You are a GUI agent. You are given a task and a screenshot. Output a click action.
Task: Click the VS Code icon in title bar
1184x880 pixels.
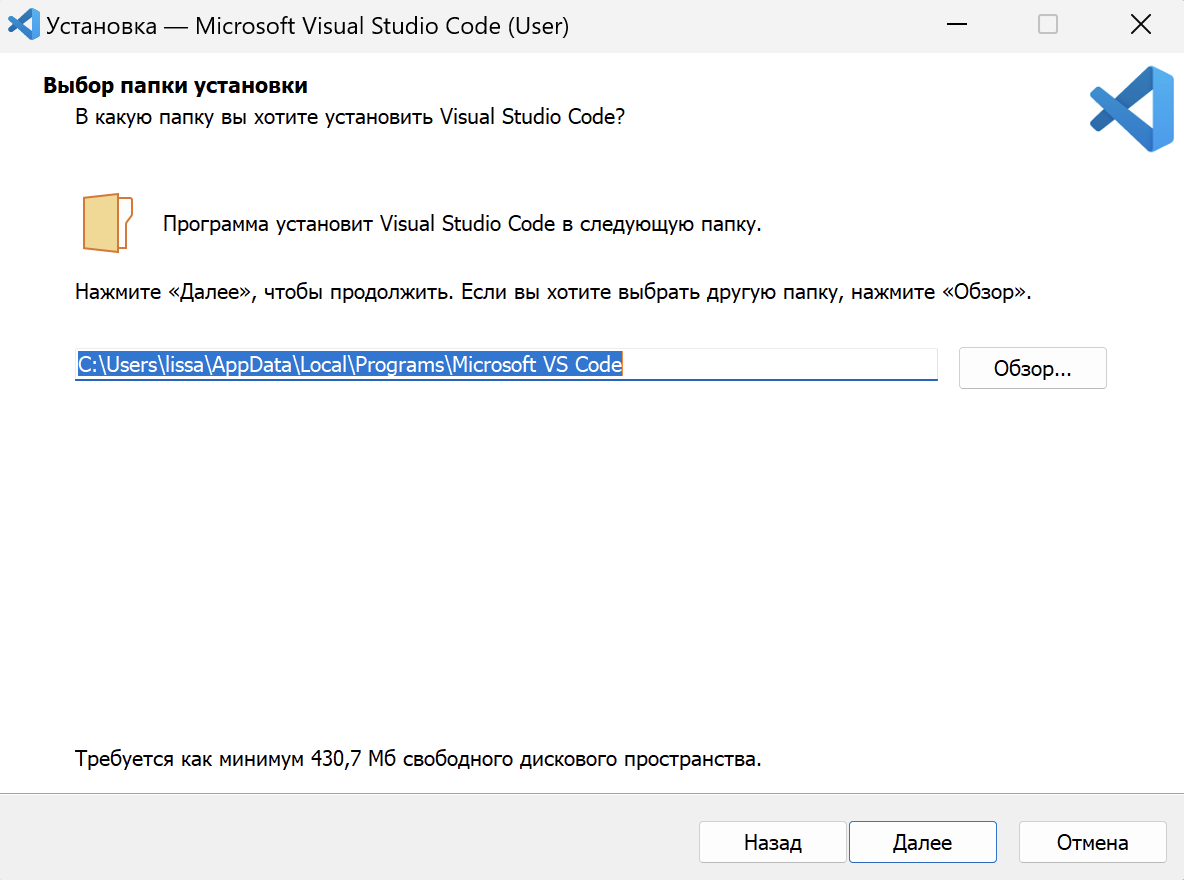[x=23, y=24]
